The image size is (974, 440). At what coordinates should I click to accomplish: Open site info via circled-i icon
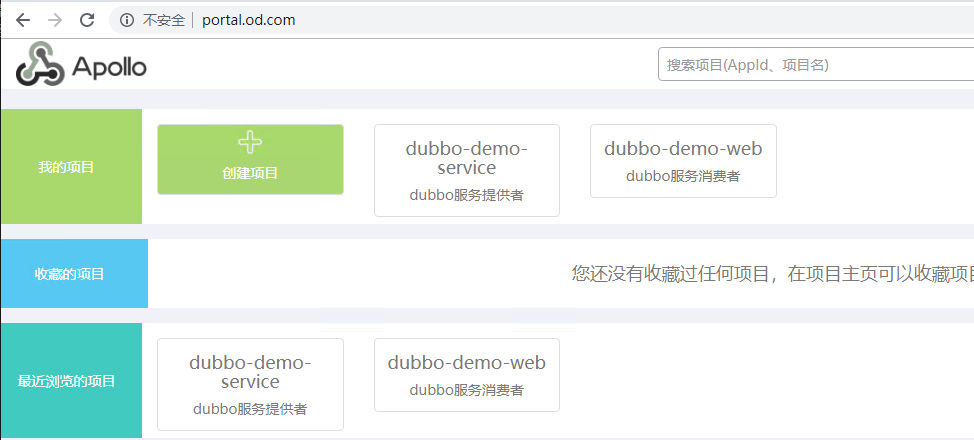127,20
